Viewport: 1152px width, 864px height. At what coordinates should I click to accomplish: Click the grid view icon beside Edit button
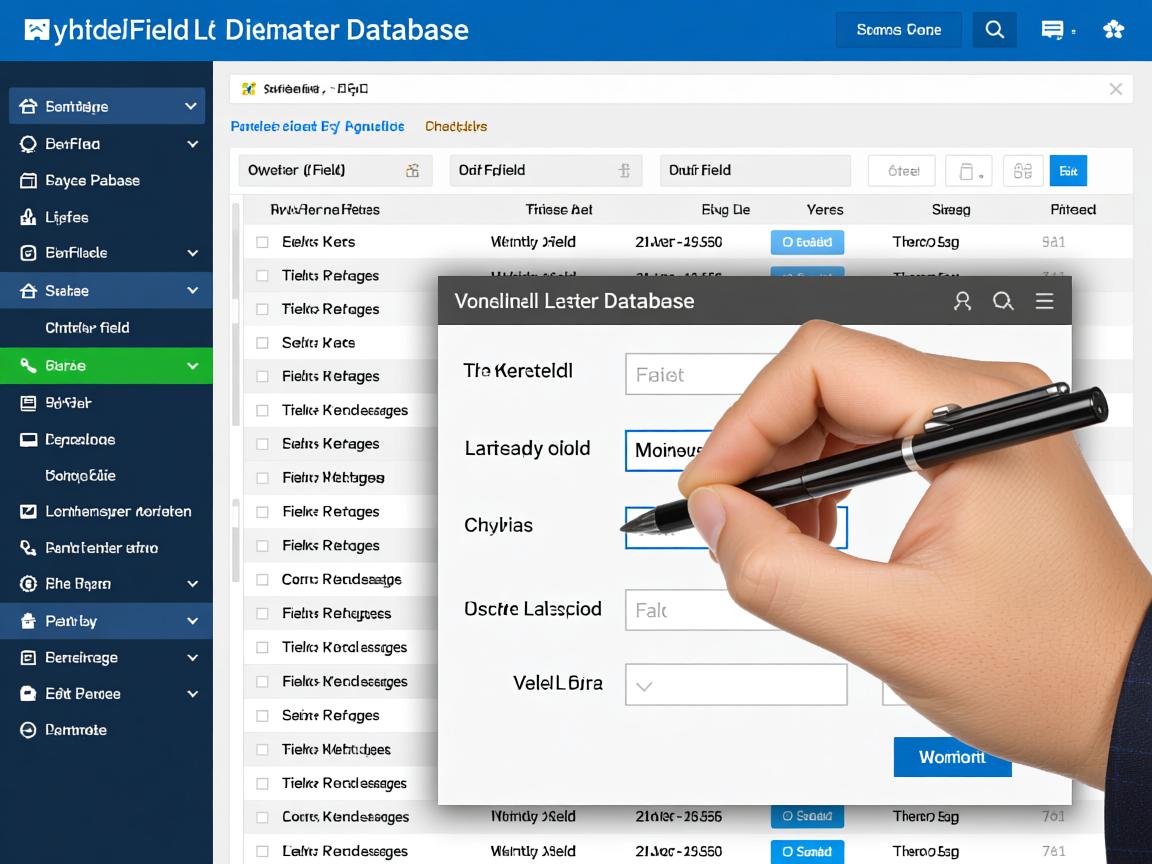coord(1022,171)
